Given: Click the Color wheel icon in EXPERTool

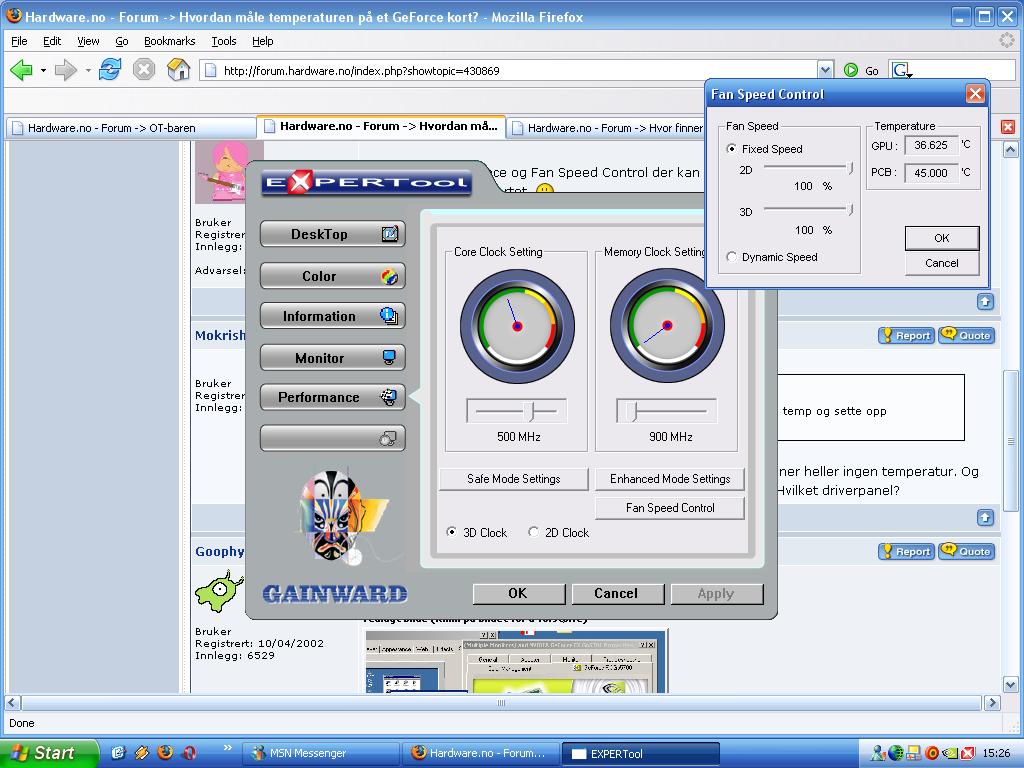Looking at the screenshot, I should pos(389,276).
